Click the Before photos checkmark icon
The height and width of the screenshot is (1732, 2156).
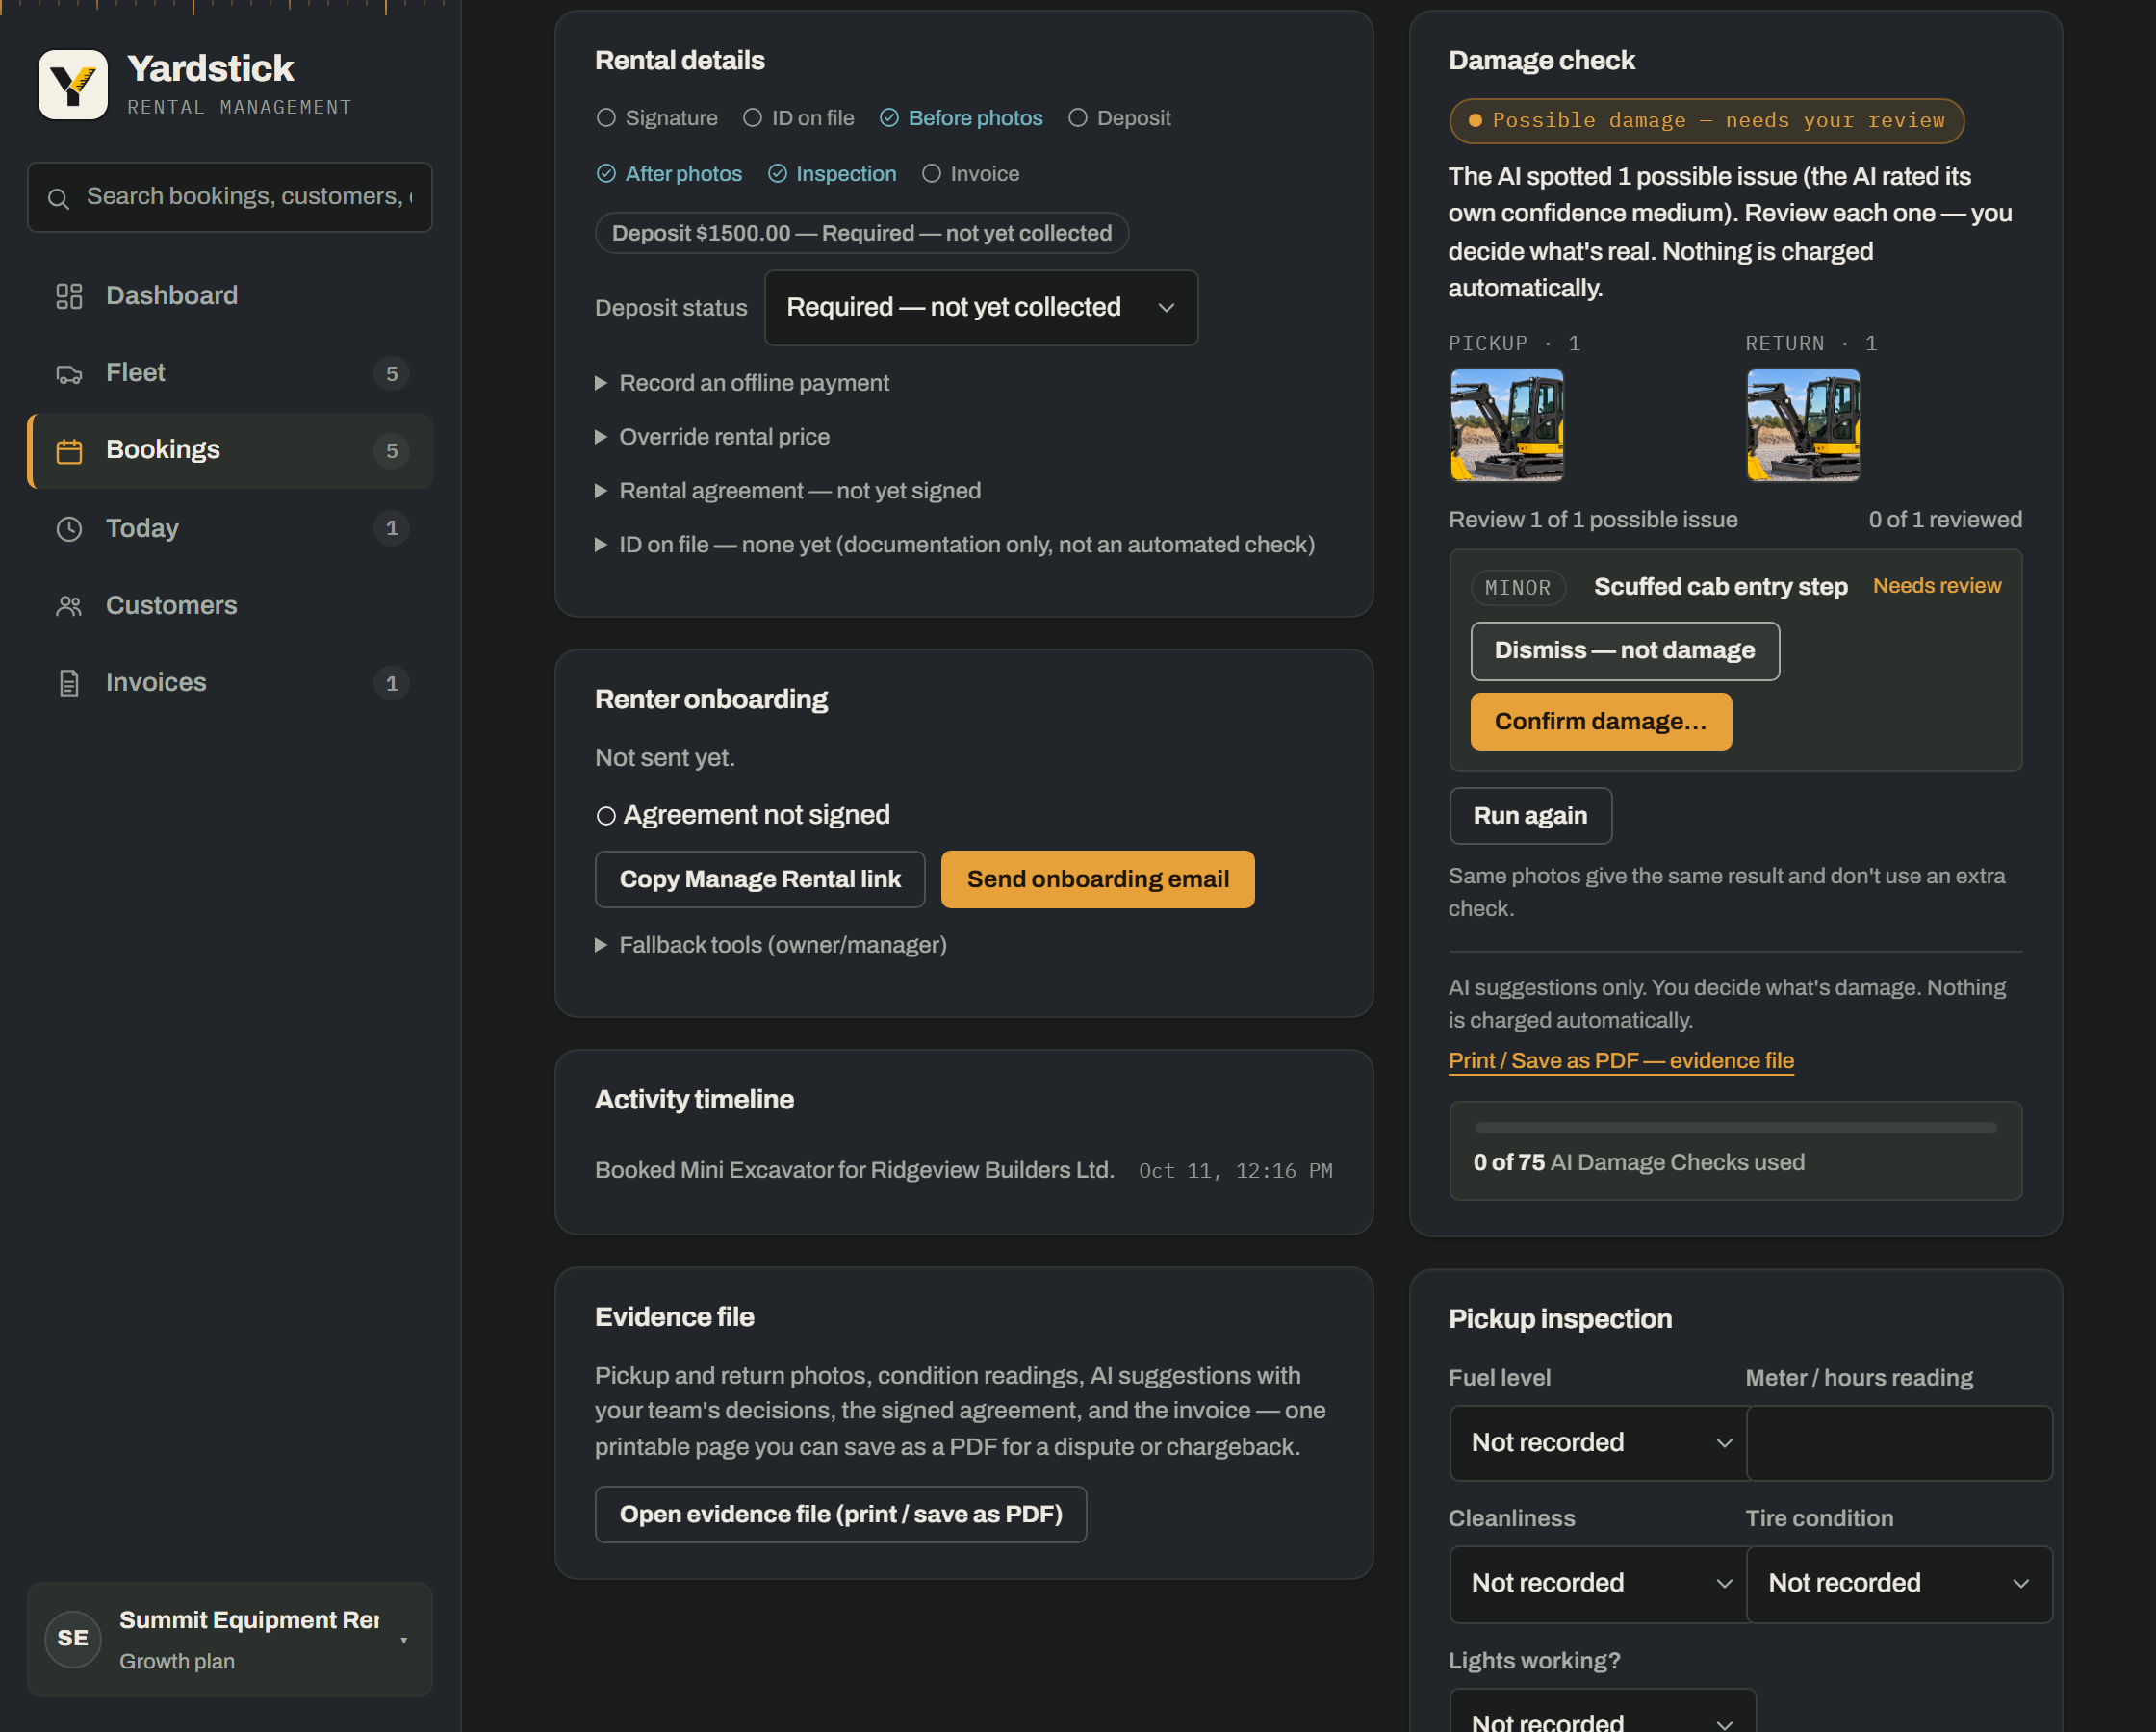pos(889,118)
